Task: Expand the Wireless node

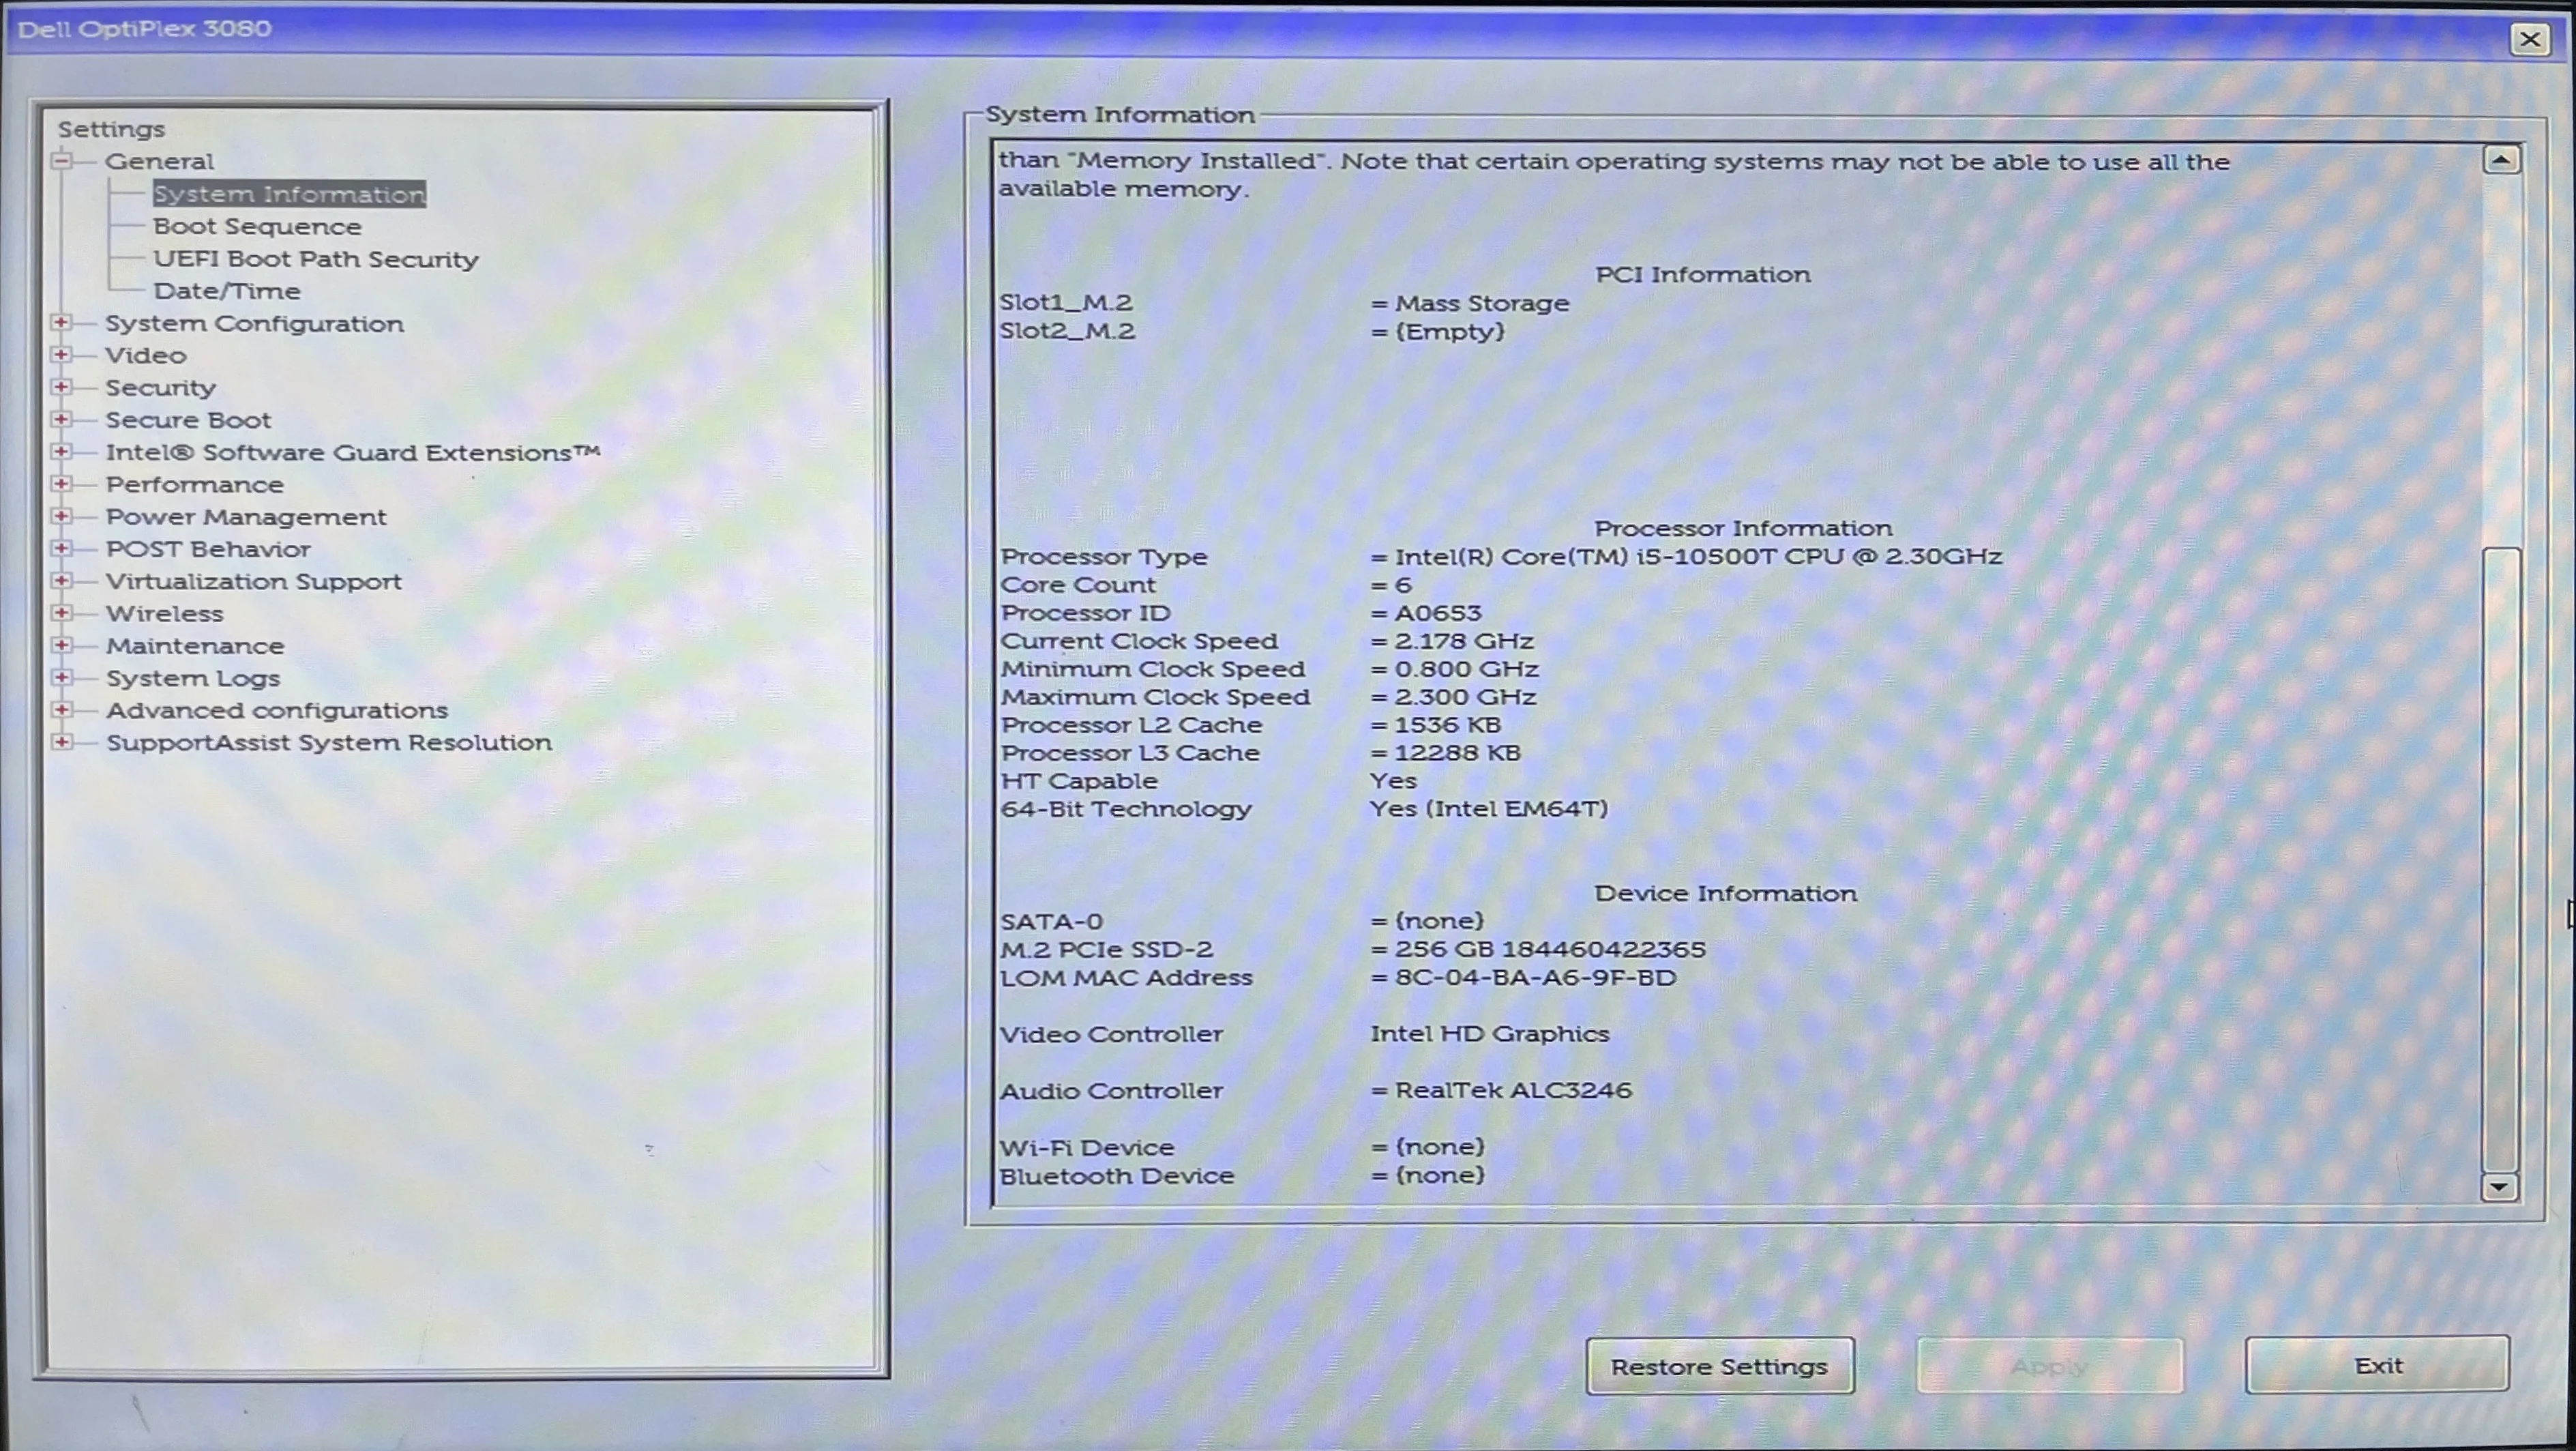Action: [x=62, y=612]
